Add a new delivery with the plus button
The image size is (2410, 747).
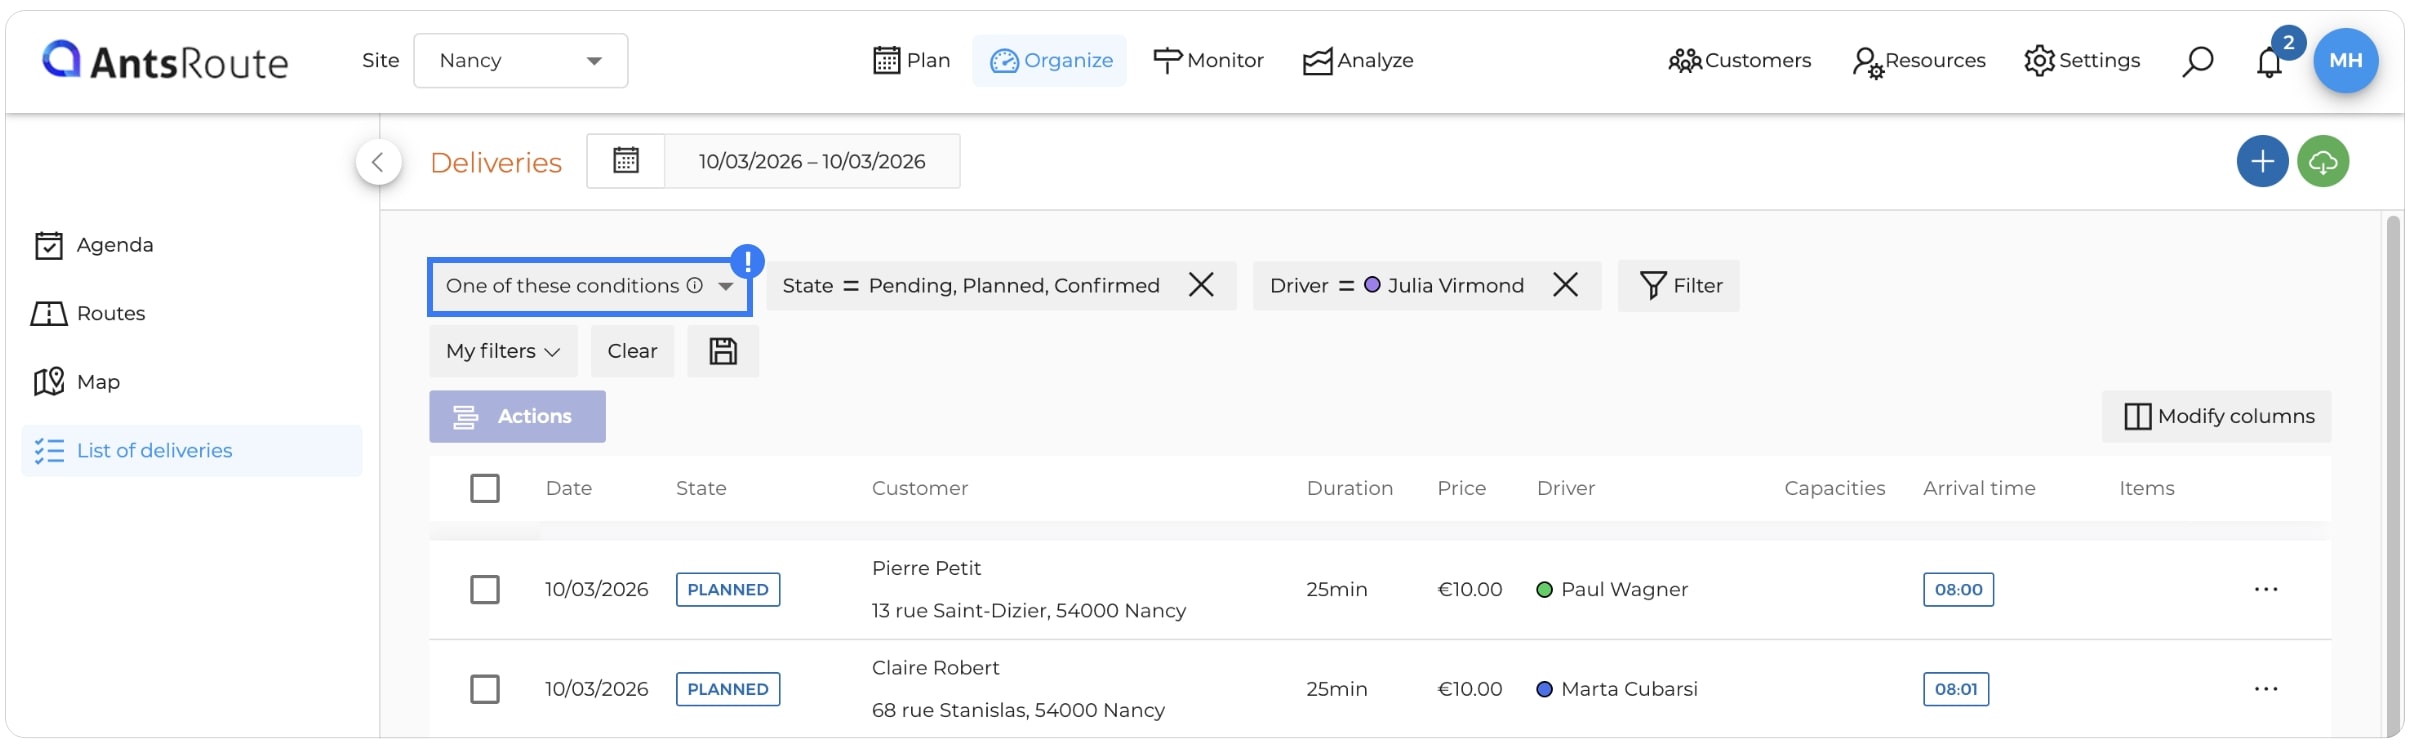click(2262, 161)
